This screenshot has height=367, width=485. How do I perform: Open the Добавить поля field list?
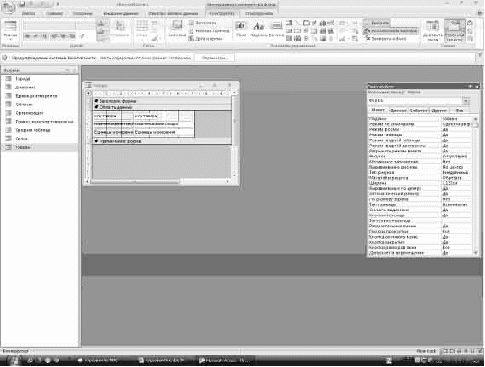[432, 30]
